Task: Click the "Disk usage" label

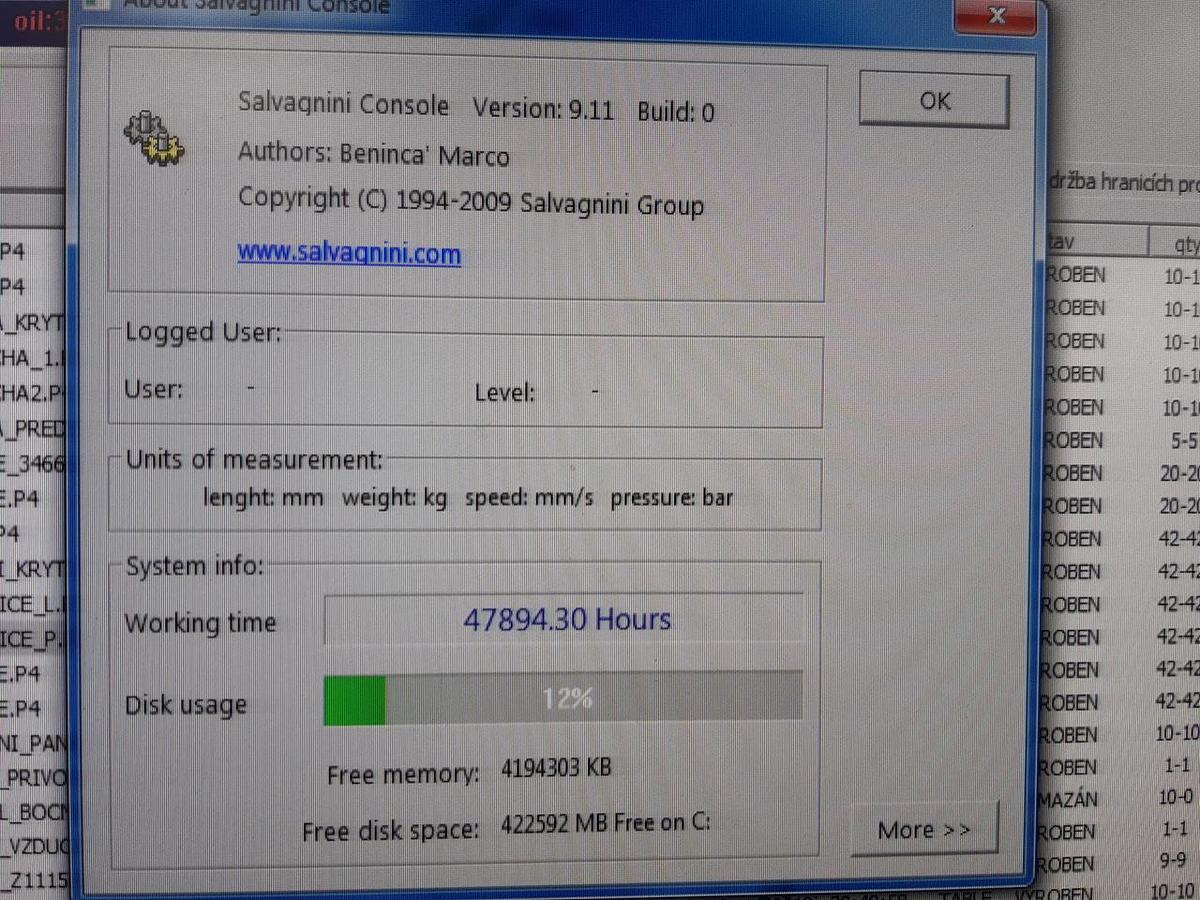Action: [x=185, y=705]
